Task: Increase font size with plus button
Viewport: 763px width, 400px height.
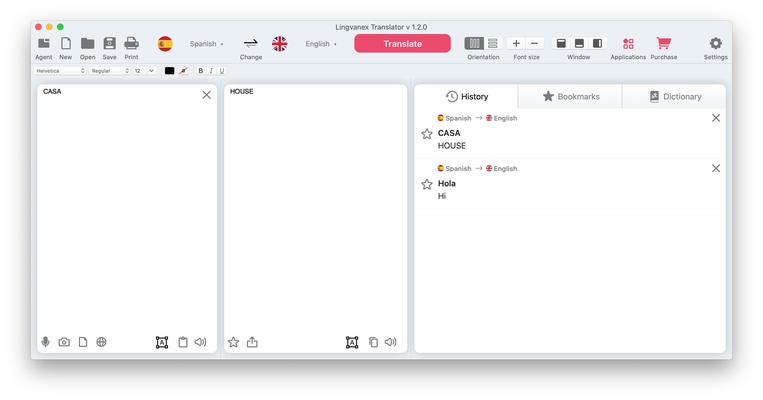Action: click(516, 43)
